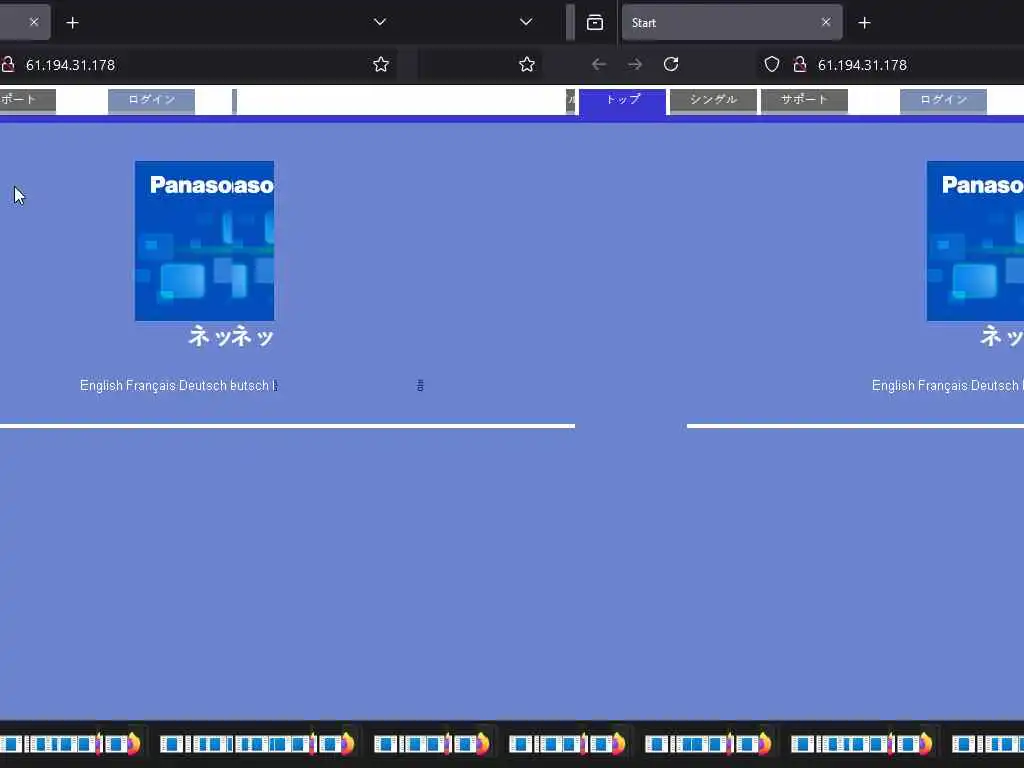
Task: Click the cut-off ポート tab
Action: point(27,101)
